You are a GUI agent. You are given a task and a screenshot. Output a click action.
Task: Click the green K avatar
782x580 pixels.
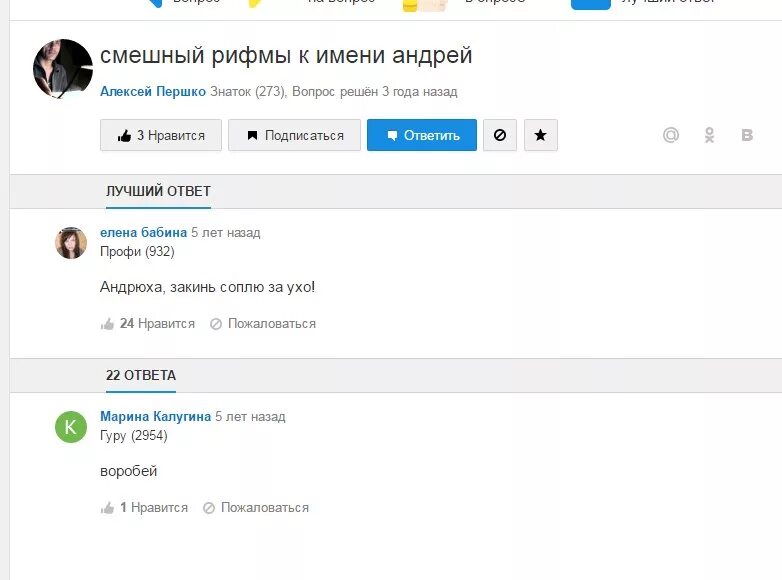click(71, 427)
